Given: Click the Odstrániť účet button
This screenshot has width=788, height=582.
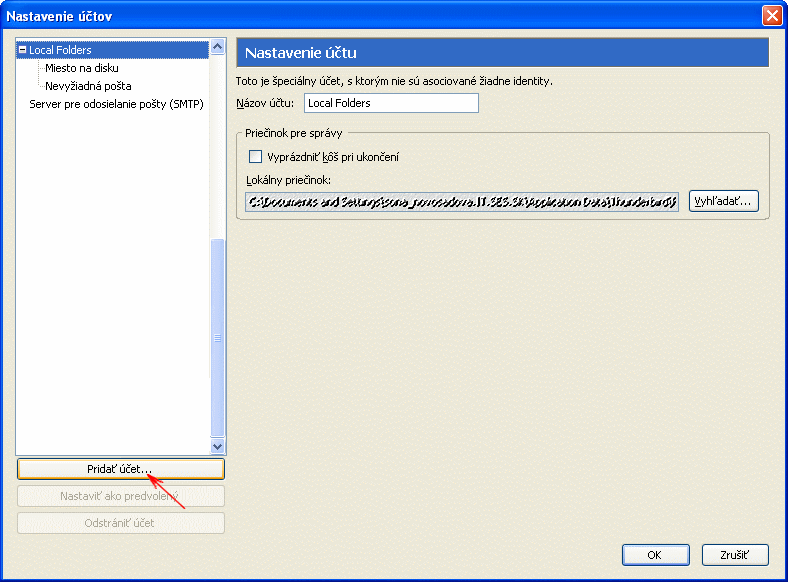Looking at the screenshot, I should pyautogui.click(x=120, y=523).
